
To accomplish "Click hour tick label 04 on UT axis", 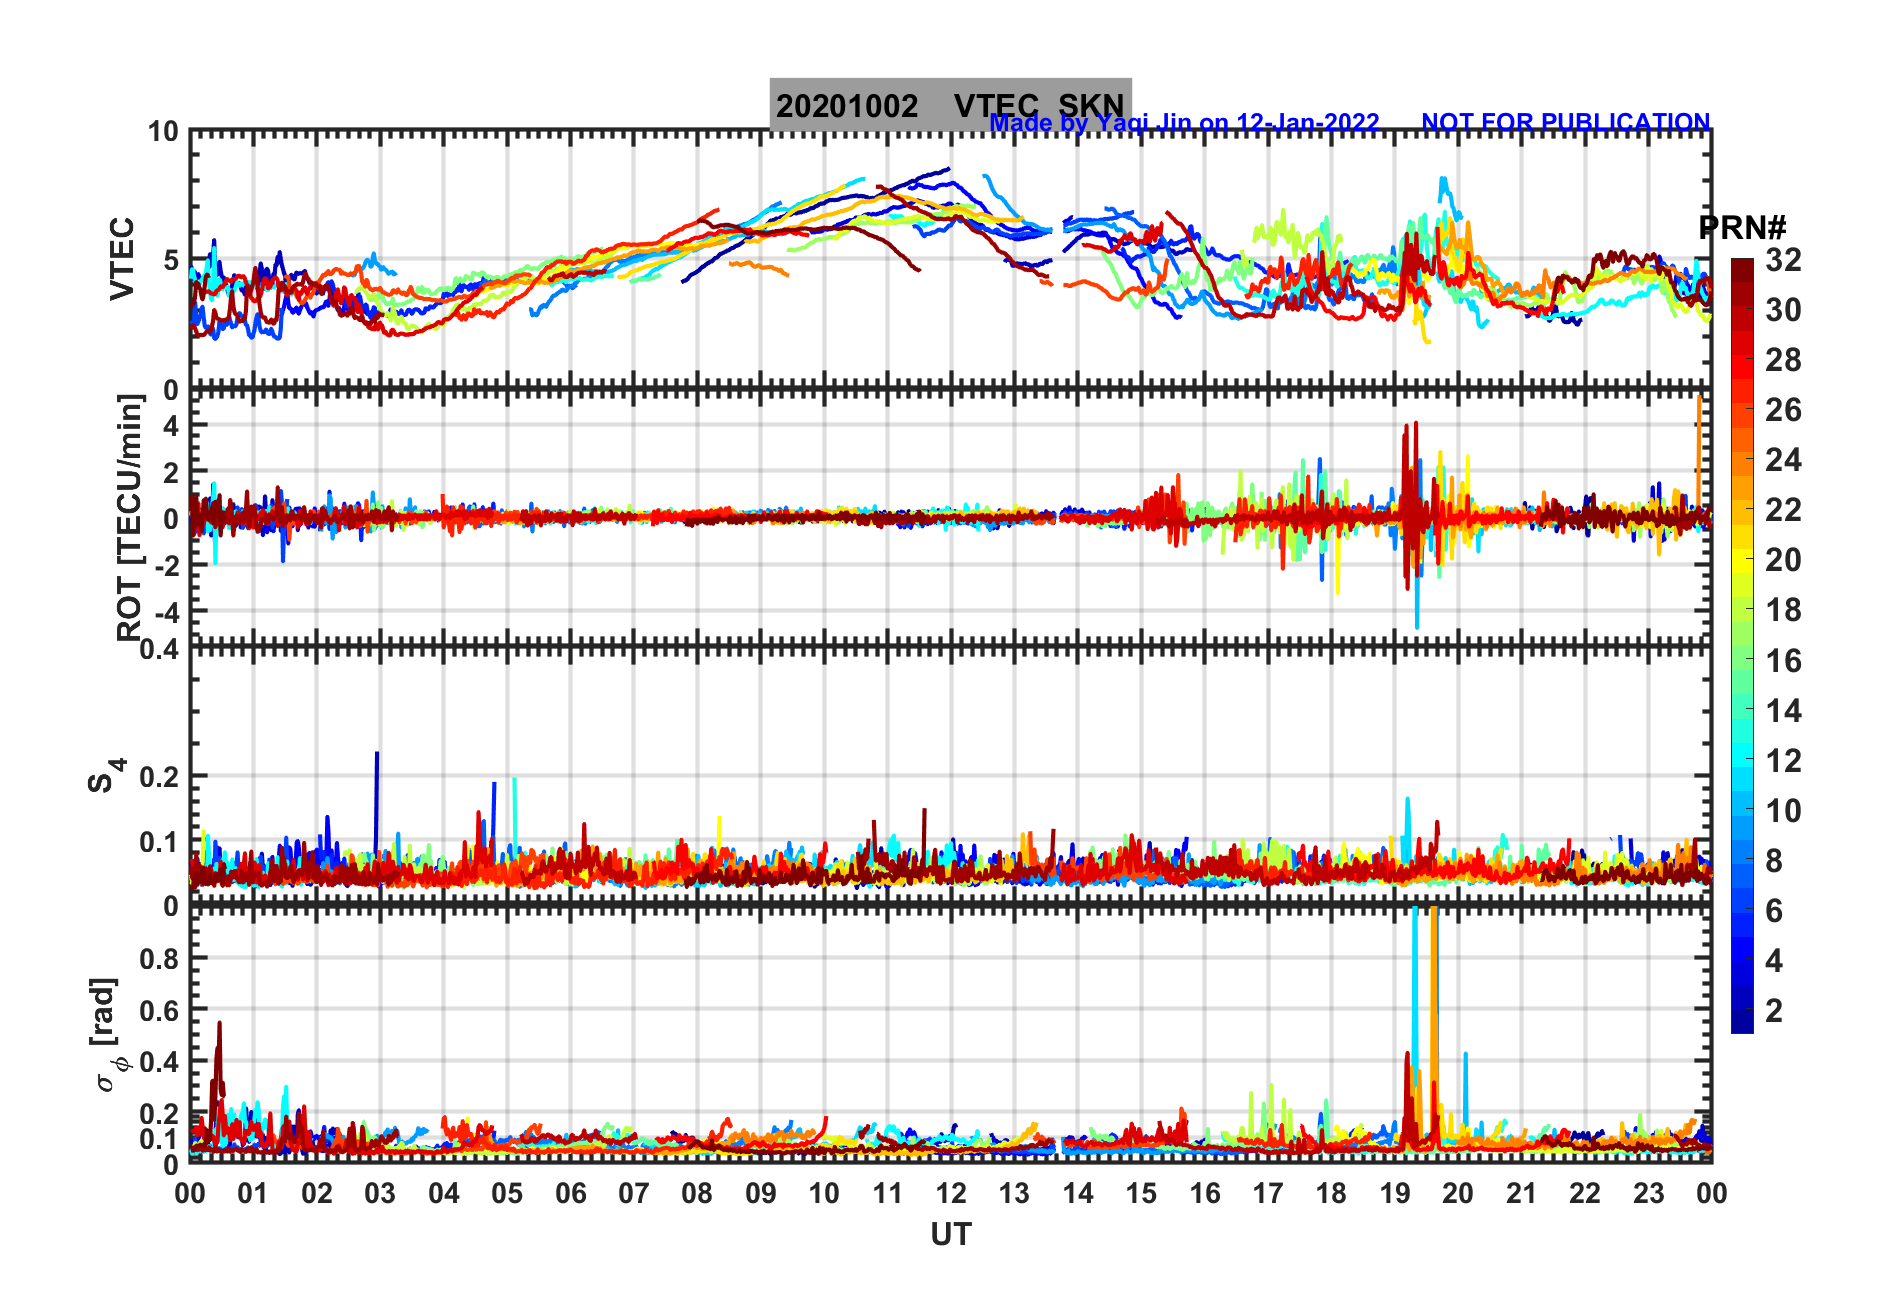I will (444, 1193).
